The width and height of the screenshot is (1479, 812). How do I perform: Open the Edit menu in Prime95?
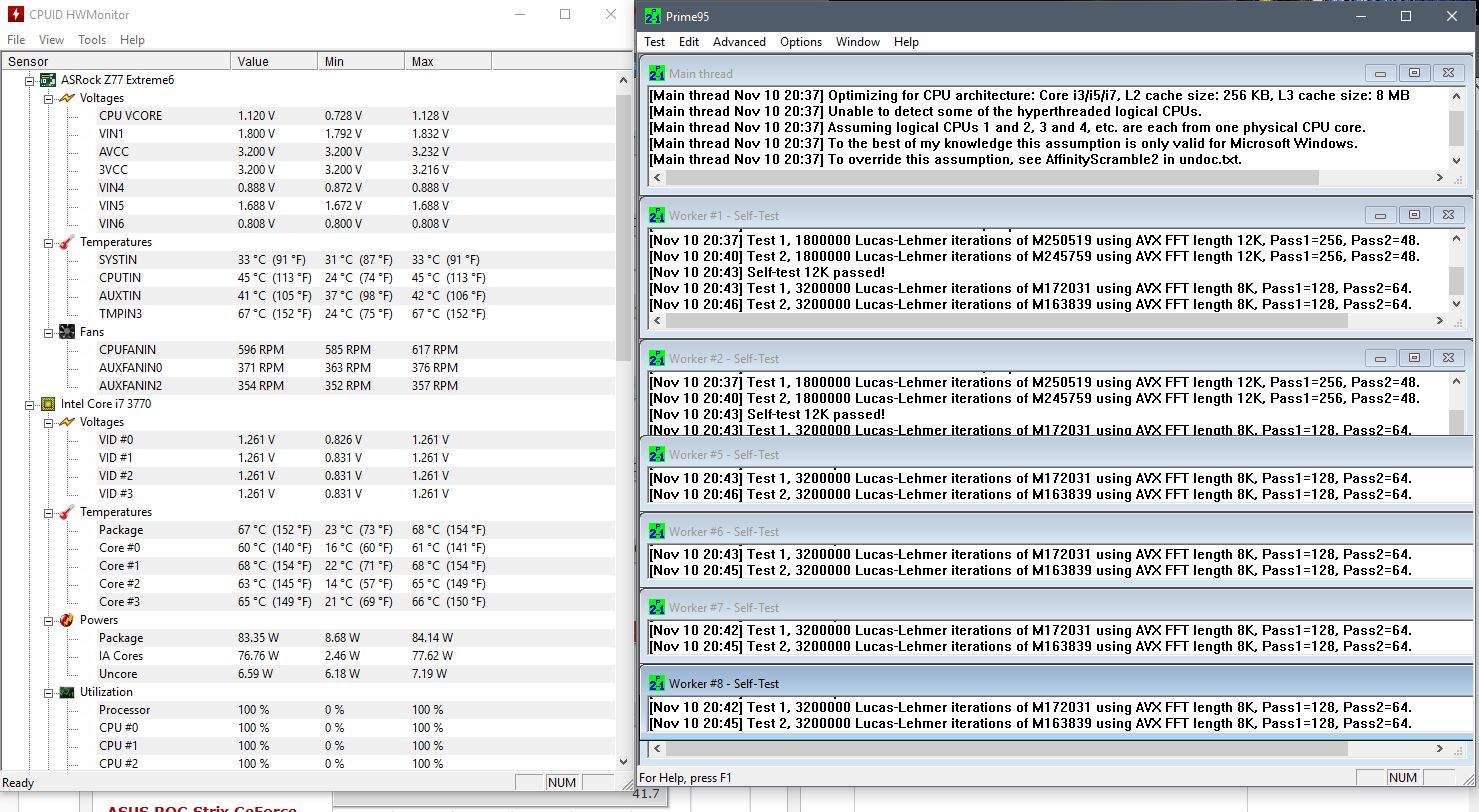[x=689, y=42]
